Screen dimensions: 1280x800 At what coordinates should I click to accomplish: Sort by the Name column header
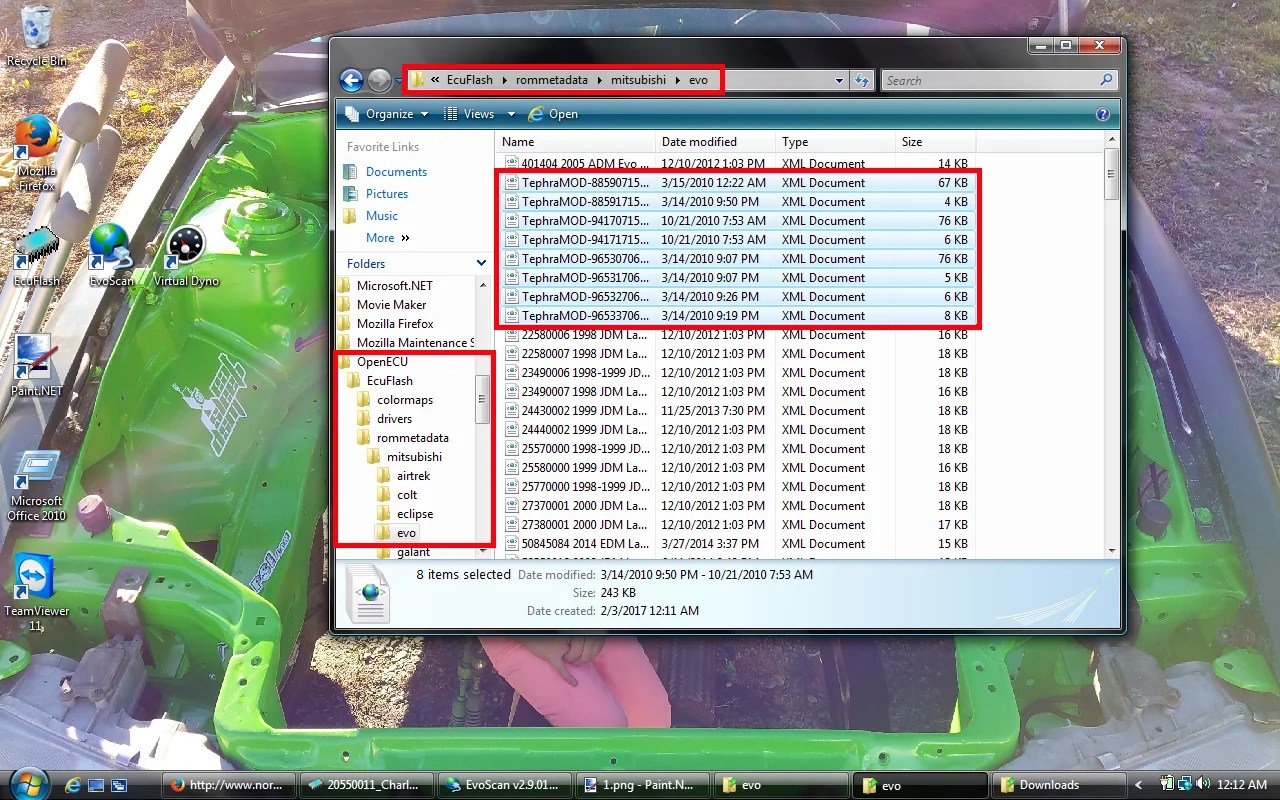pyautogui.click(x=576, y=142)
